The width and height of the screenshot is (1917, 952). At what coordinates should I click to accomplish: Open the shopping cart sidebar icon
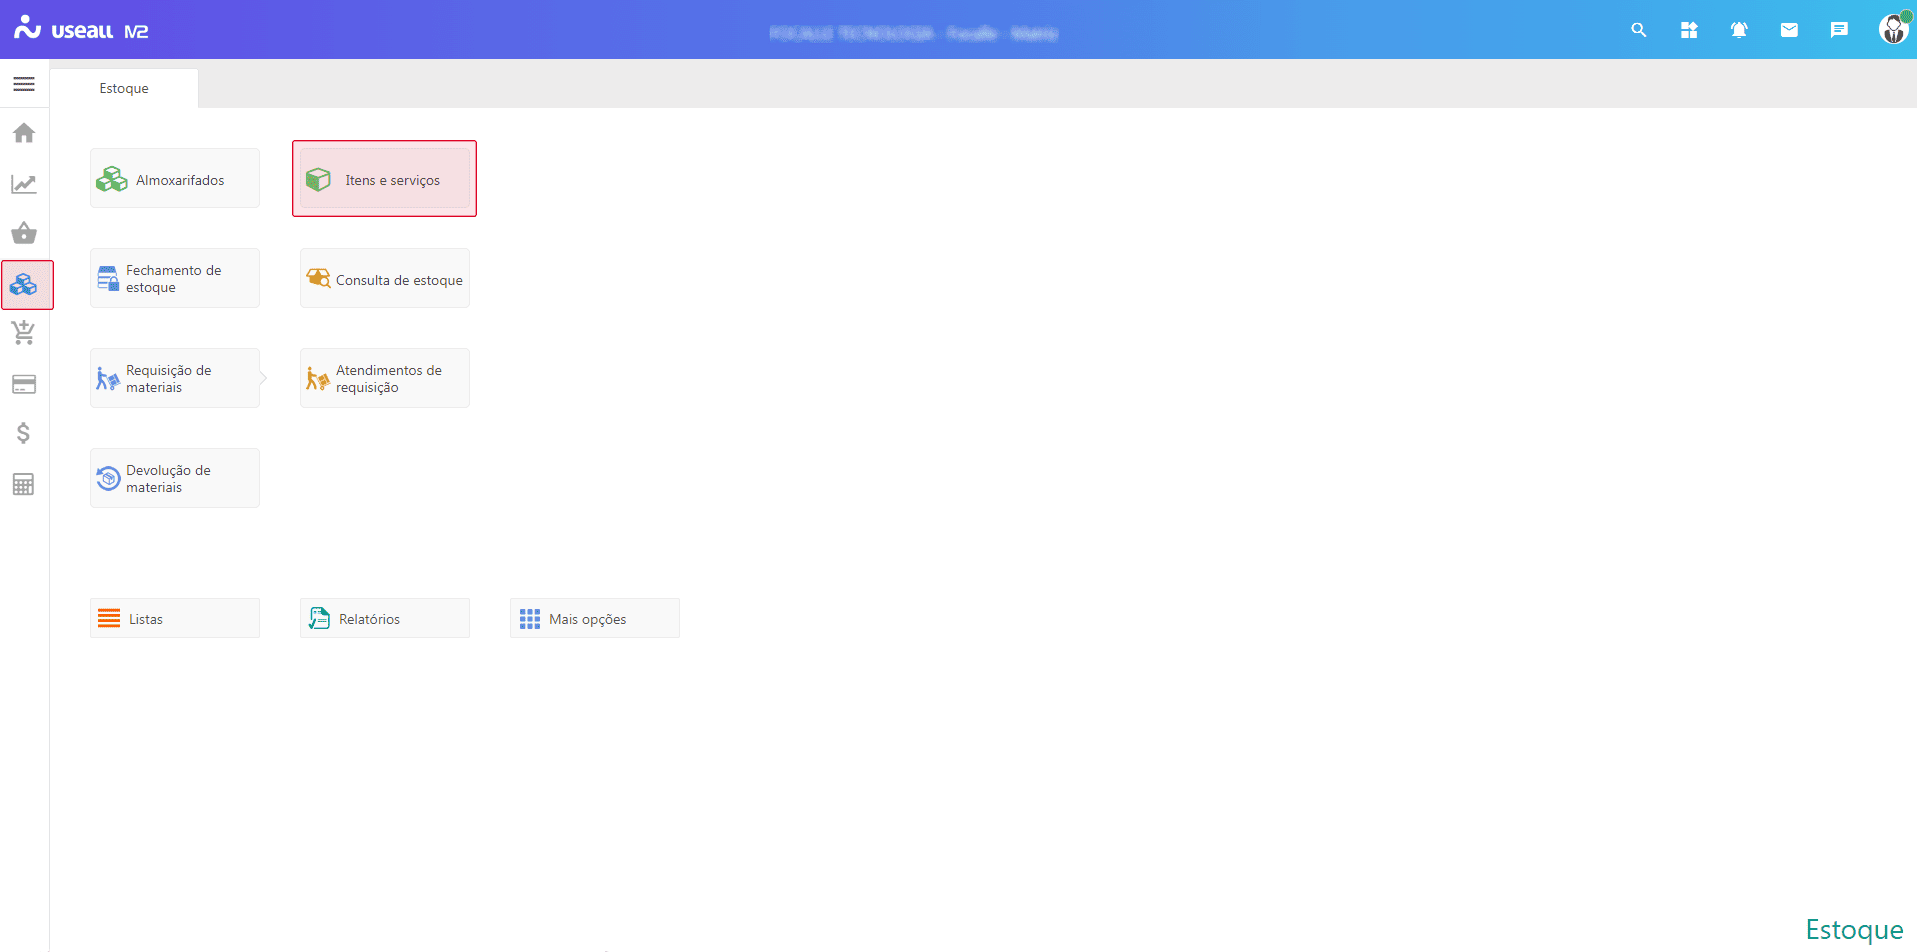[x=24, y=333]
